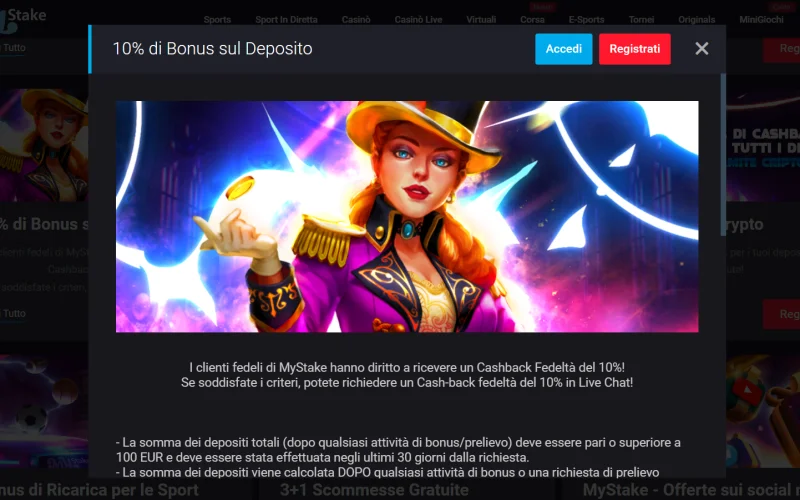Go to the Casinò section
800x500 pixels.
(x=356, y=19)
